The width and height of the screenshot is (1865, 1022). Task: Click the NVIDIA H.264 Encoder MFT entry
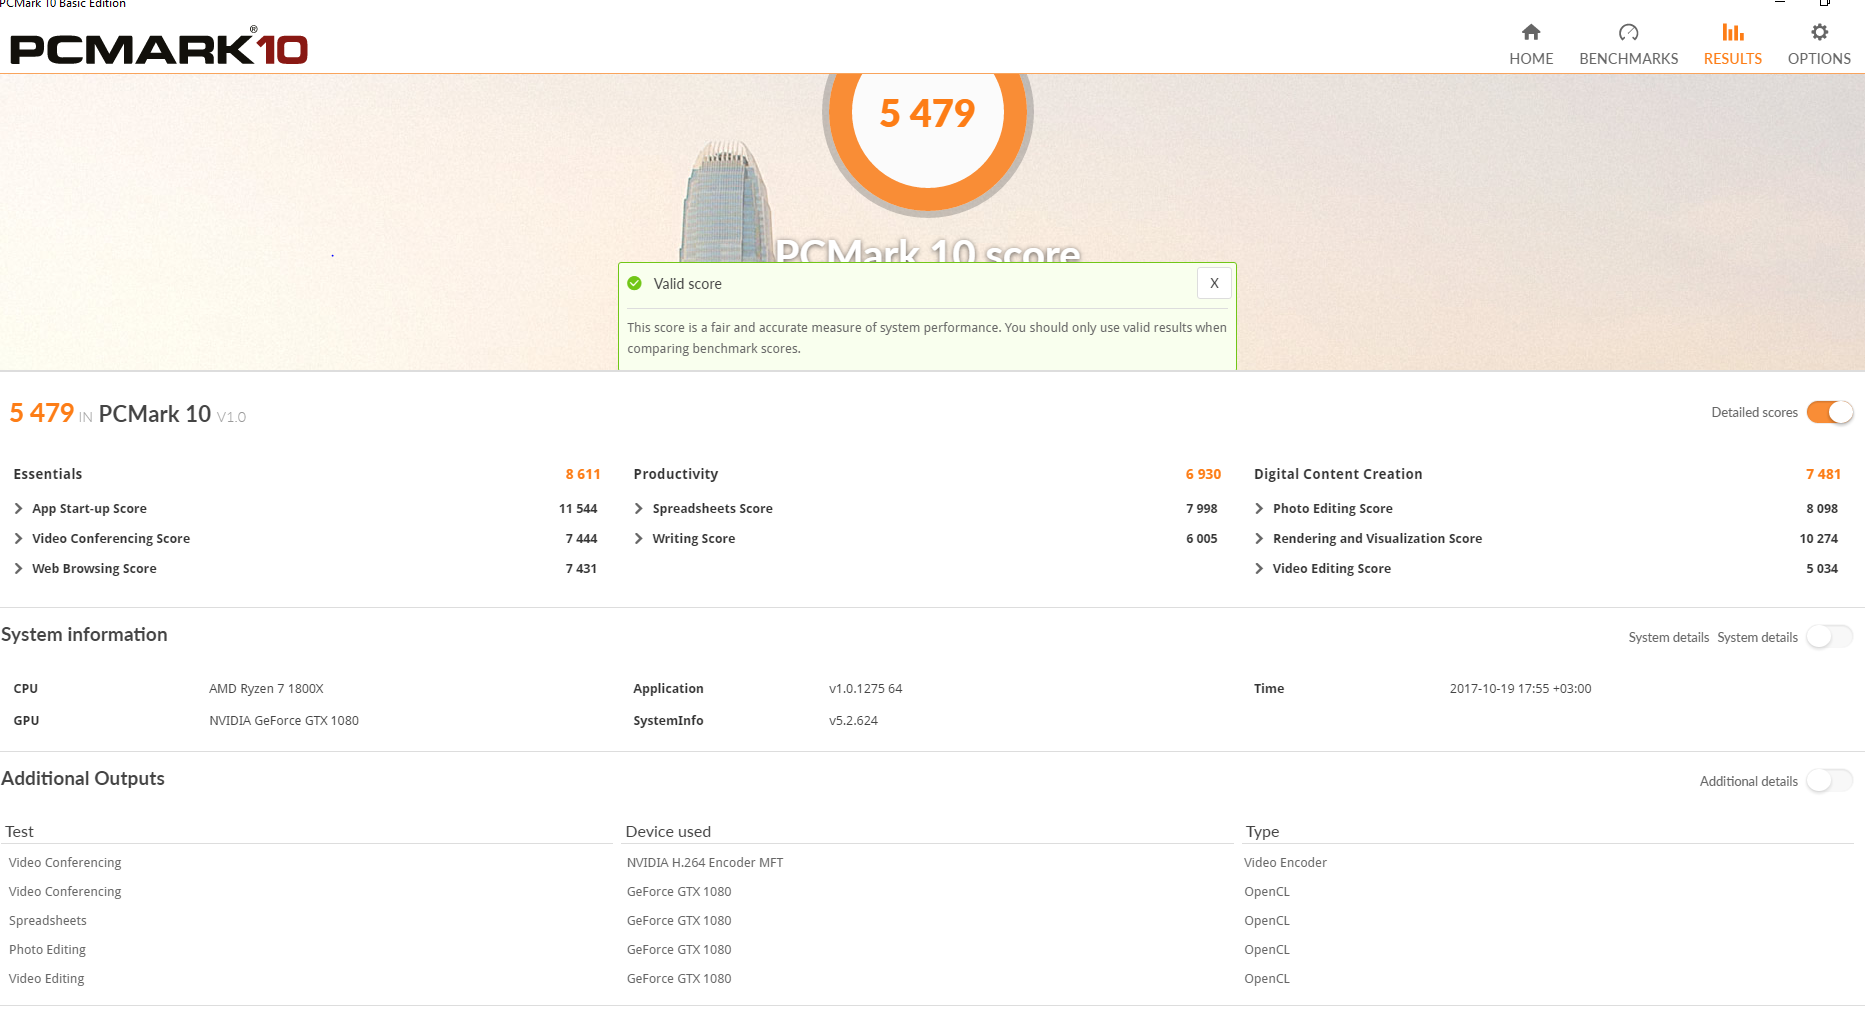(705, 863)
